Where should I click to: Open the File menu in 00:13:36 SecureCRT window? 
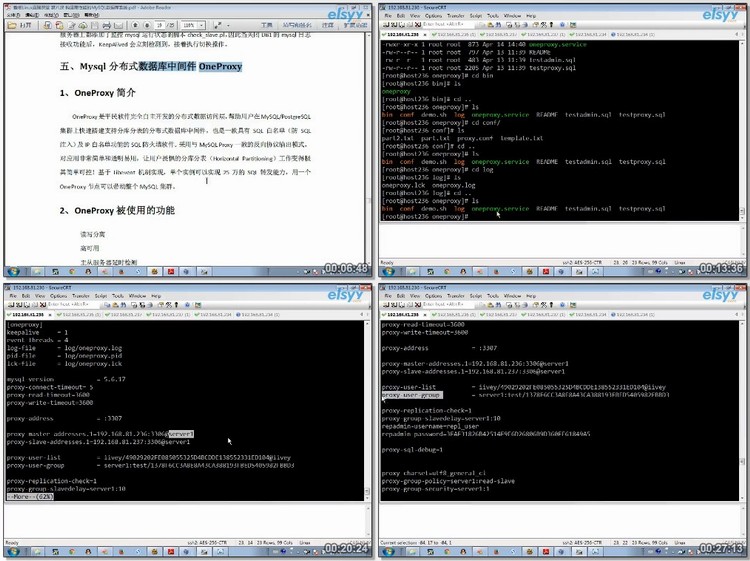click(388, 16)
